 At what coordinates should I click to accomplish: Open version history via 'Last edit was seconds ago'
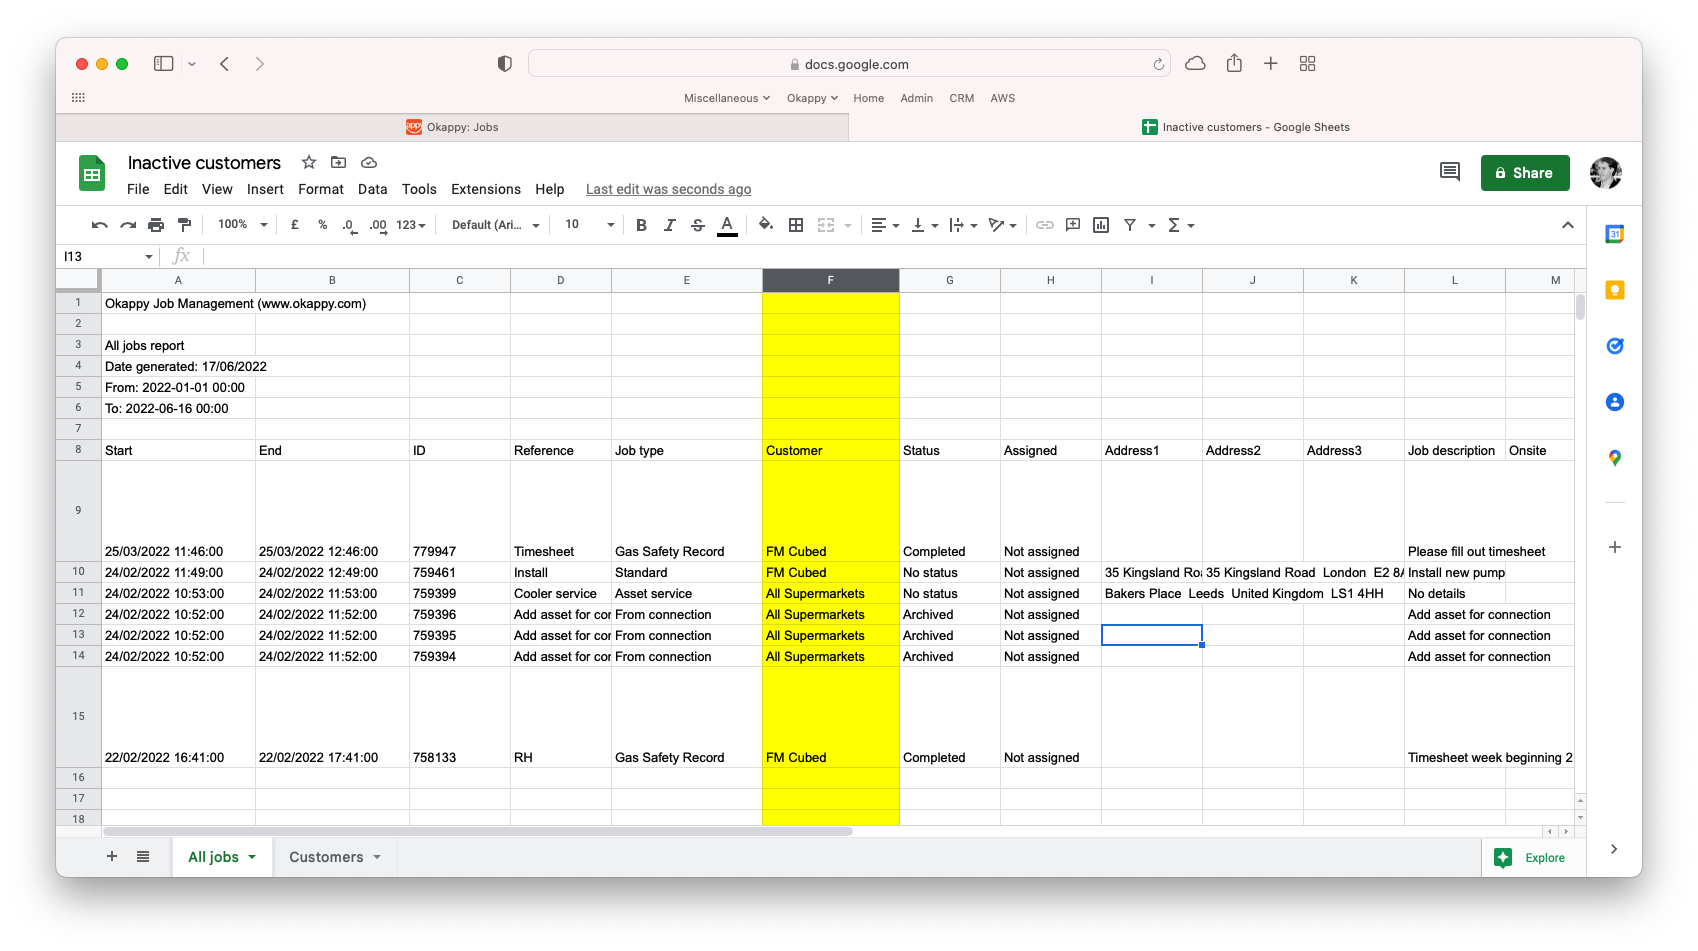[x=668, y=189]
